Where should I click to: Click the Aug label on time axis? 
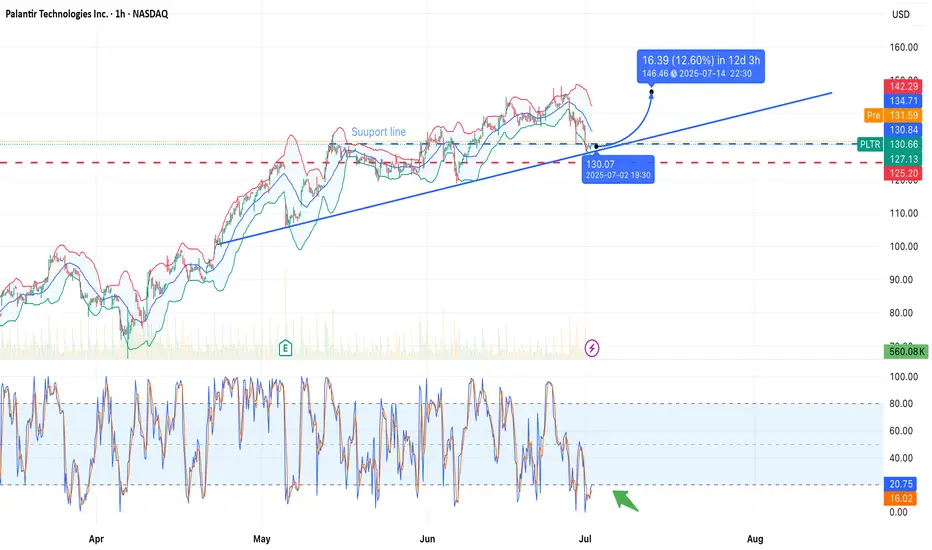click(754, 539)
